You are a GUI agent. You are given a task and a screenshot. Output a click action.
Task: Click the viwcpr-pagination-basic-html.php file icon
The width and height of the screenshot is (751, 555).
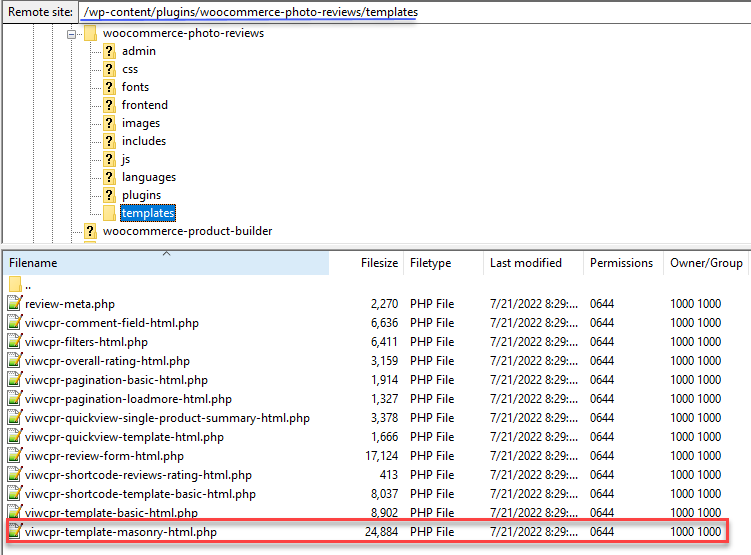click(x=15, y=380)
